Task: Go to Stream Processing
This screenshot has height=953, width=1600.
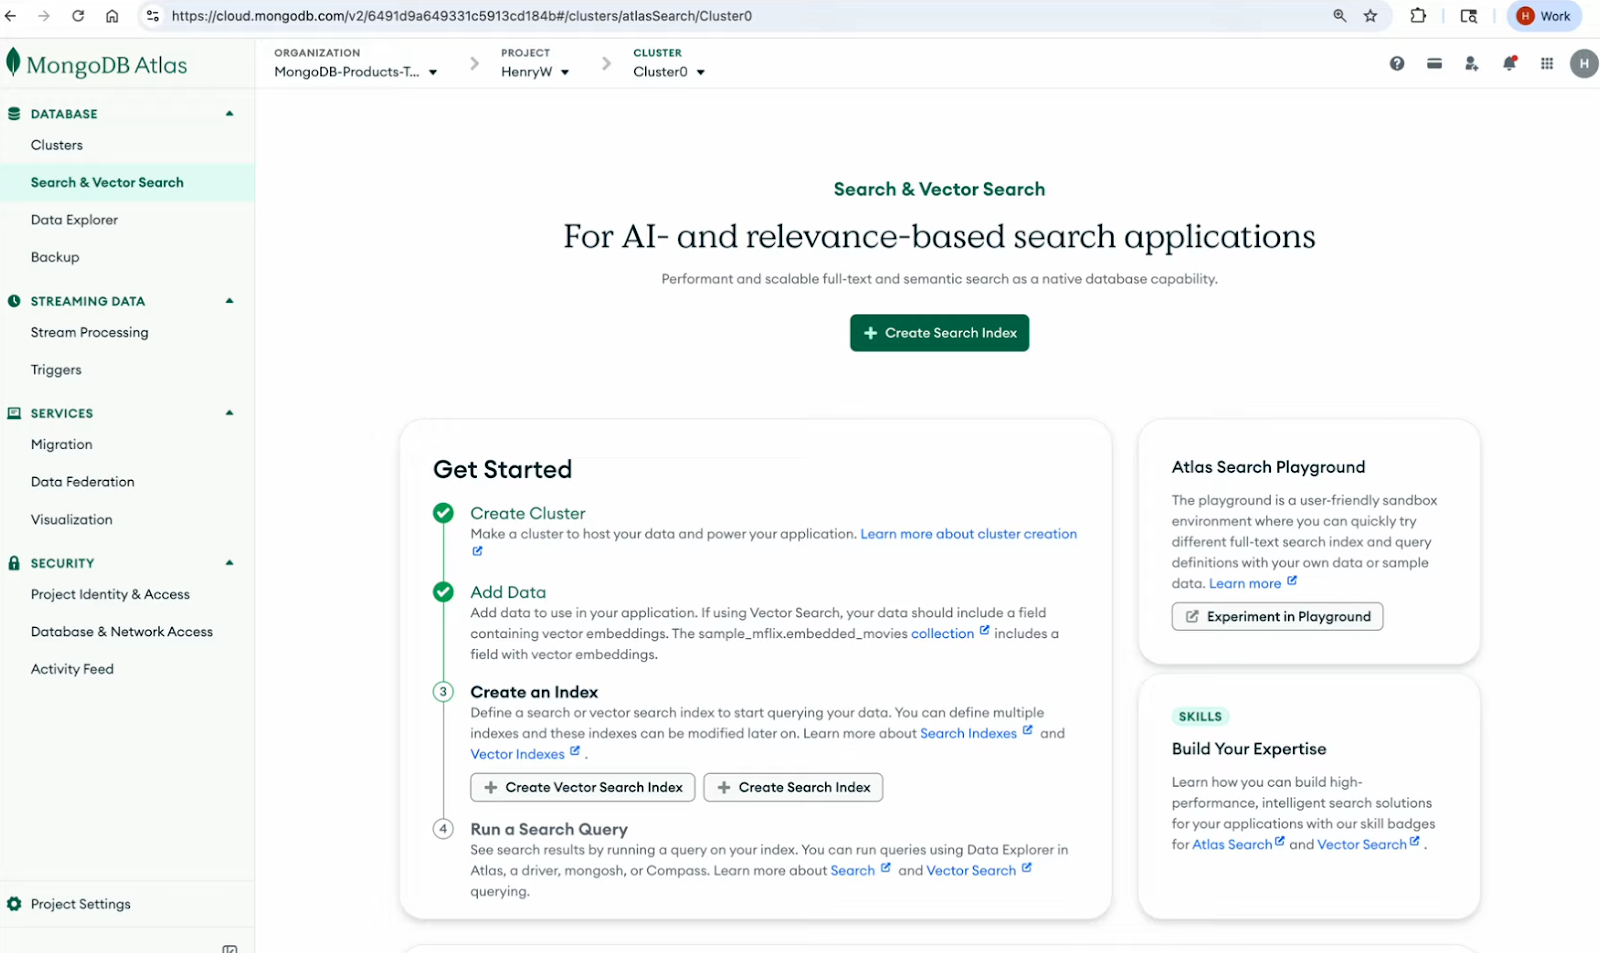Action: pos(90,332)
